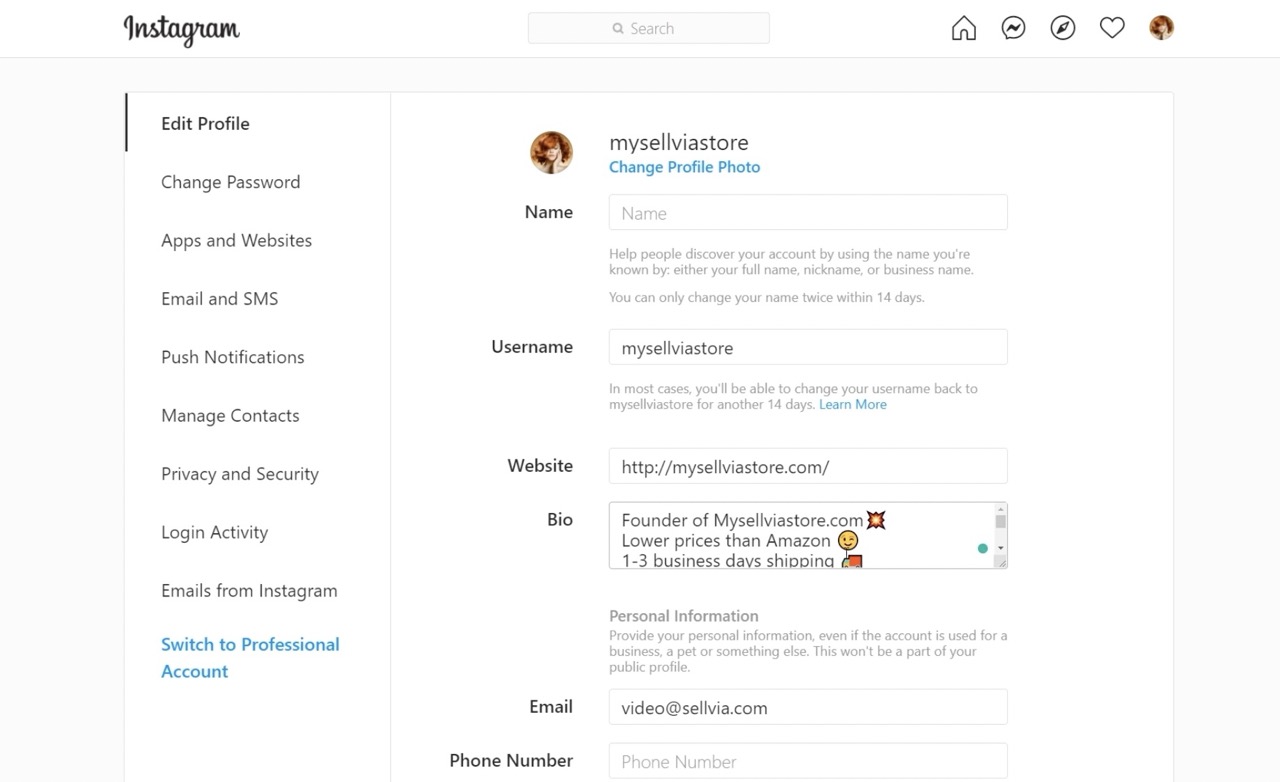Viewport: 1280px width, 782px height.
Task: Open the Explore compass icon
Action: click(x=1063, y=28)
